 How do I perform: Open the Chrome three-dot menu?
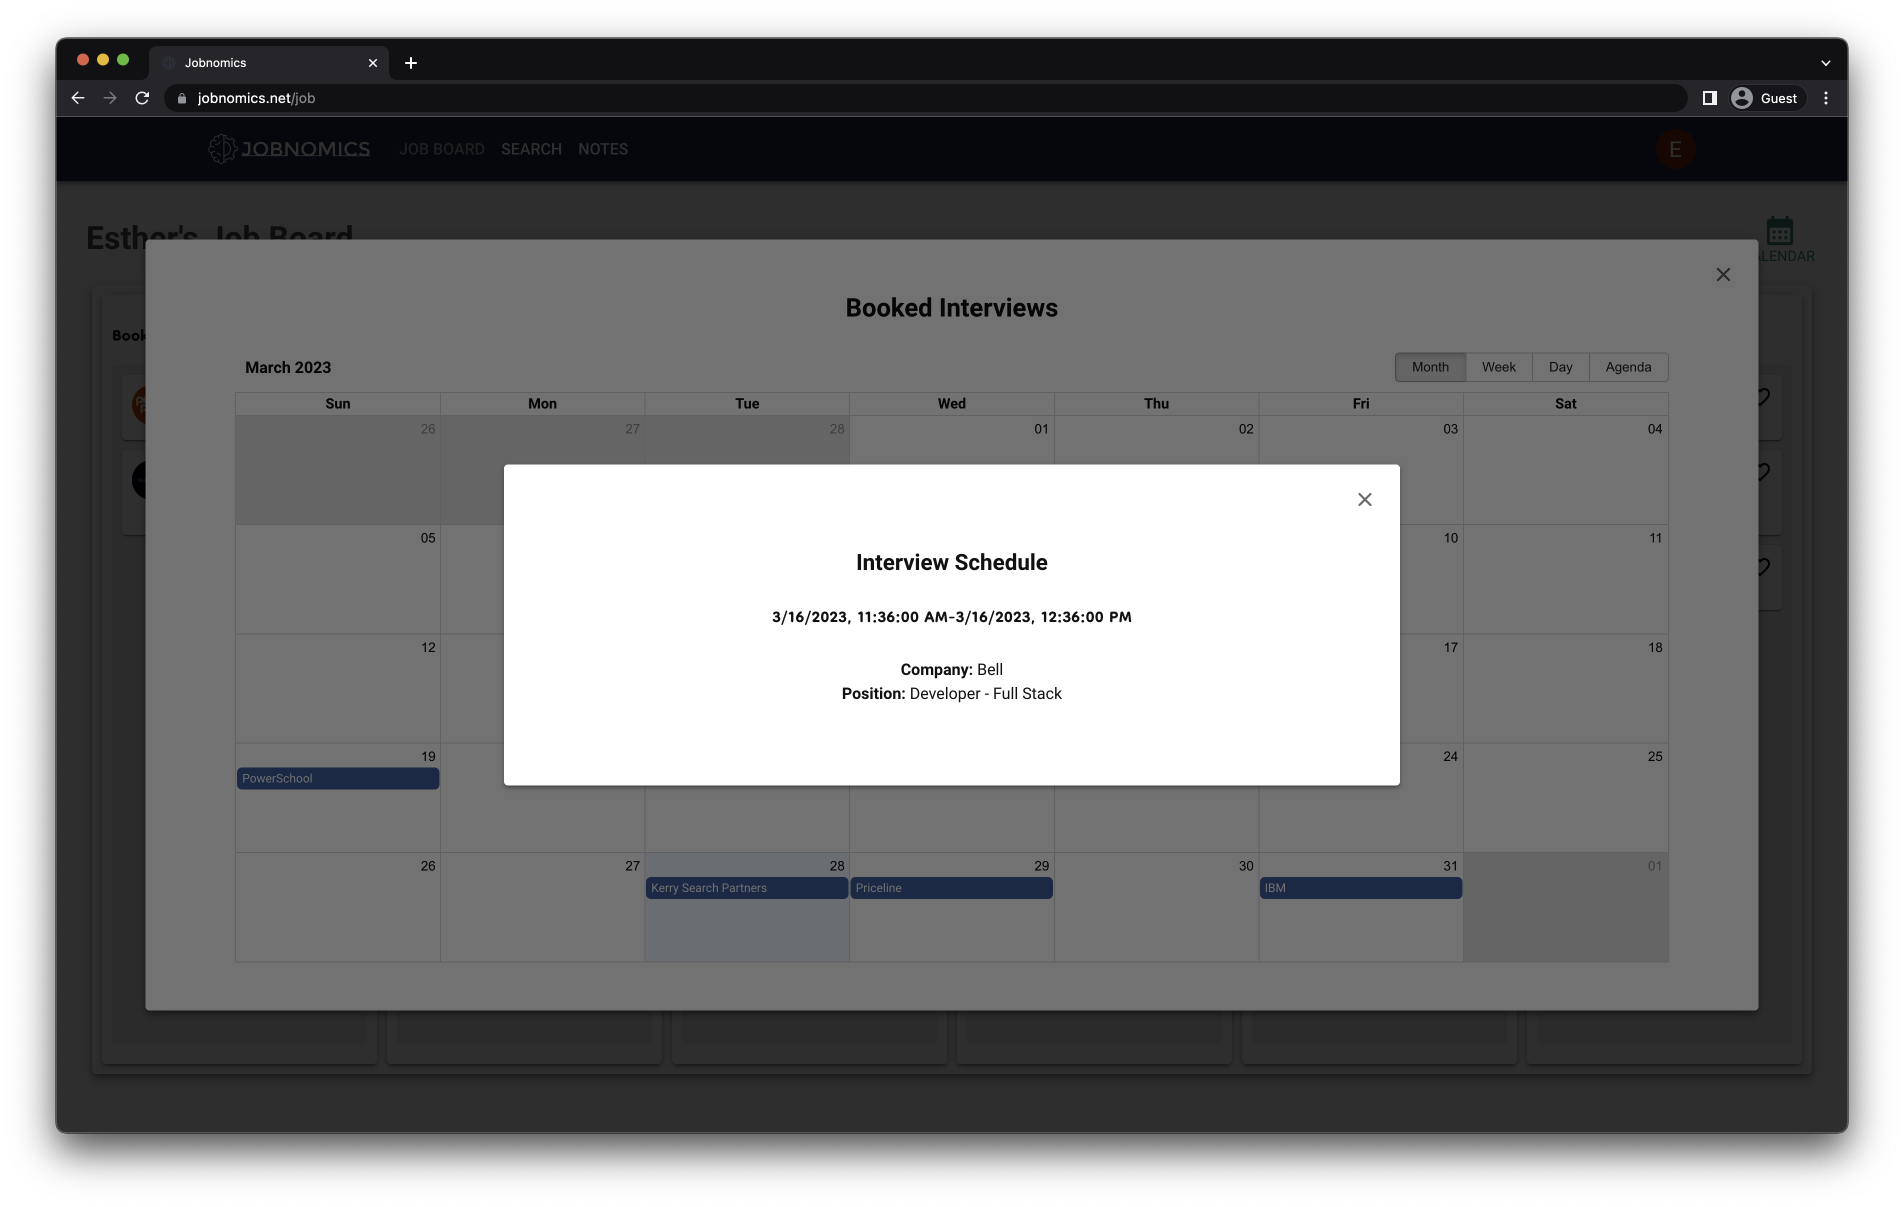click(1825, 98)
